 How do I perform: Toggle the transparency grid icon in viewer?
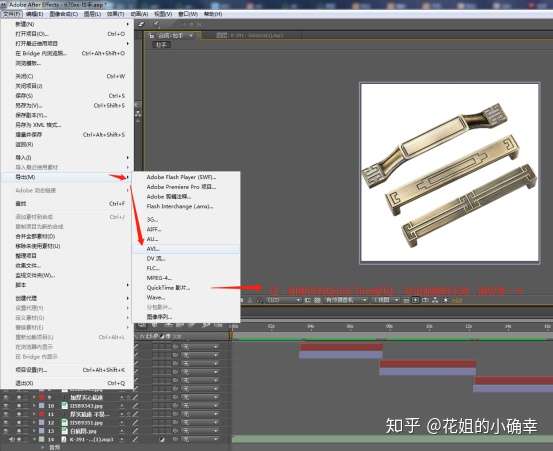[x=317, y=300]
